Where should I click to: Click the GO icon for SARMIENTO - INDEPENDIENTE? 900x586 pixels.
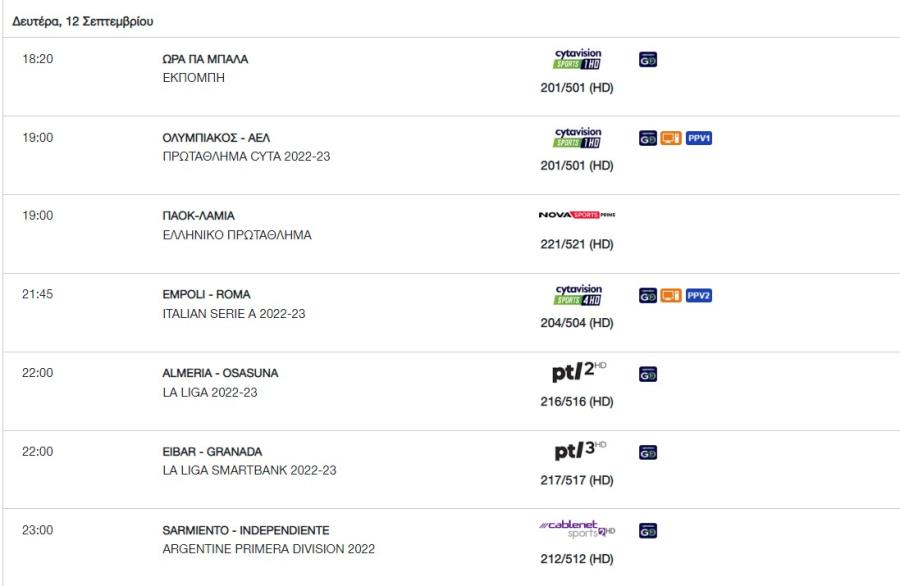point(647,531)
